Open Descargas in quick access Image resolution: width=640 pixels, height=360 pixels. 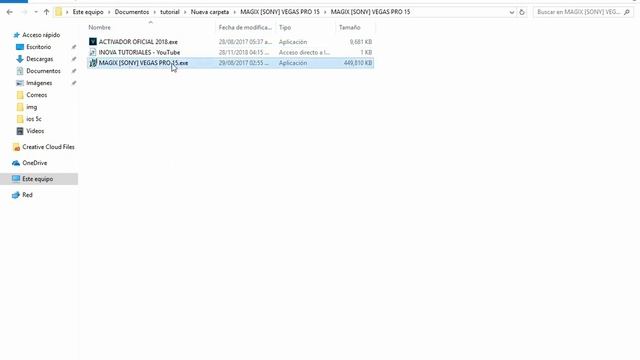tap(40, 59)
